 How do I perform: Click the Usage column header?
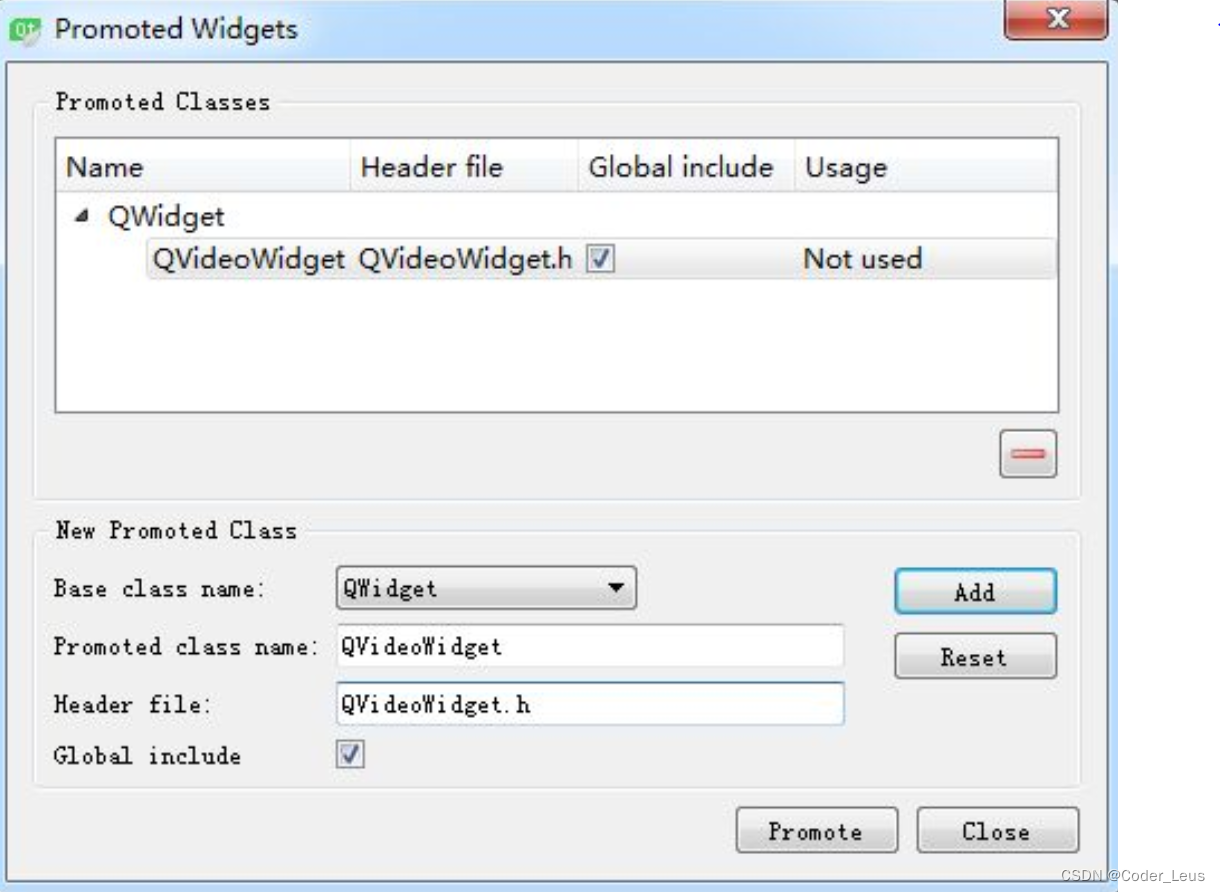[845, 167]
